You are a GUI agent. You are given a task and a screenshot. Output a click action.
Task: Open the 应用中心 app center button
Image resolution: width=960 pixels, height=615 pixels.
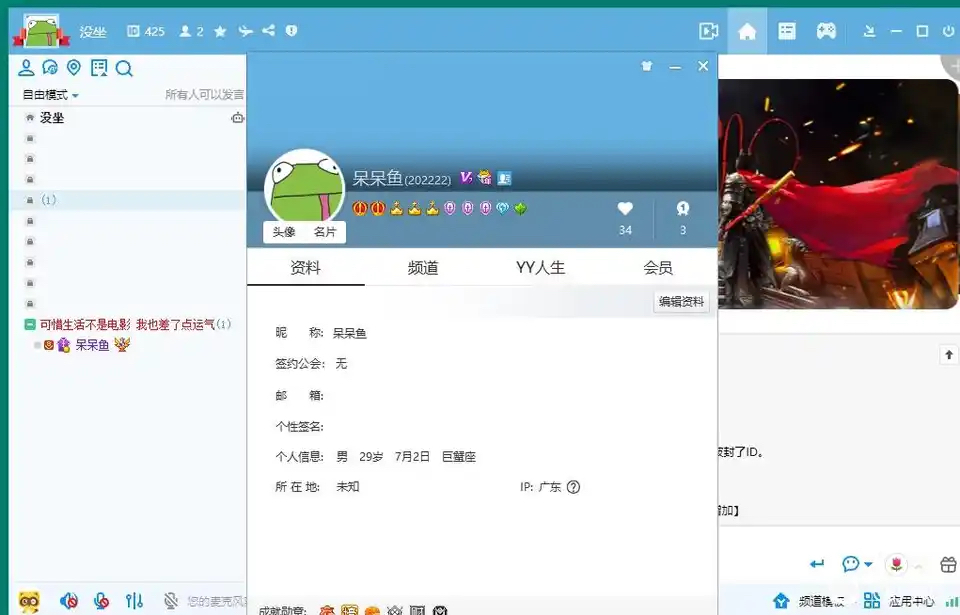[899, 601]
